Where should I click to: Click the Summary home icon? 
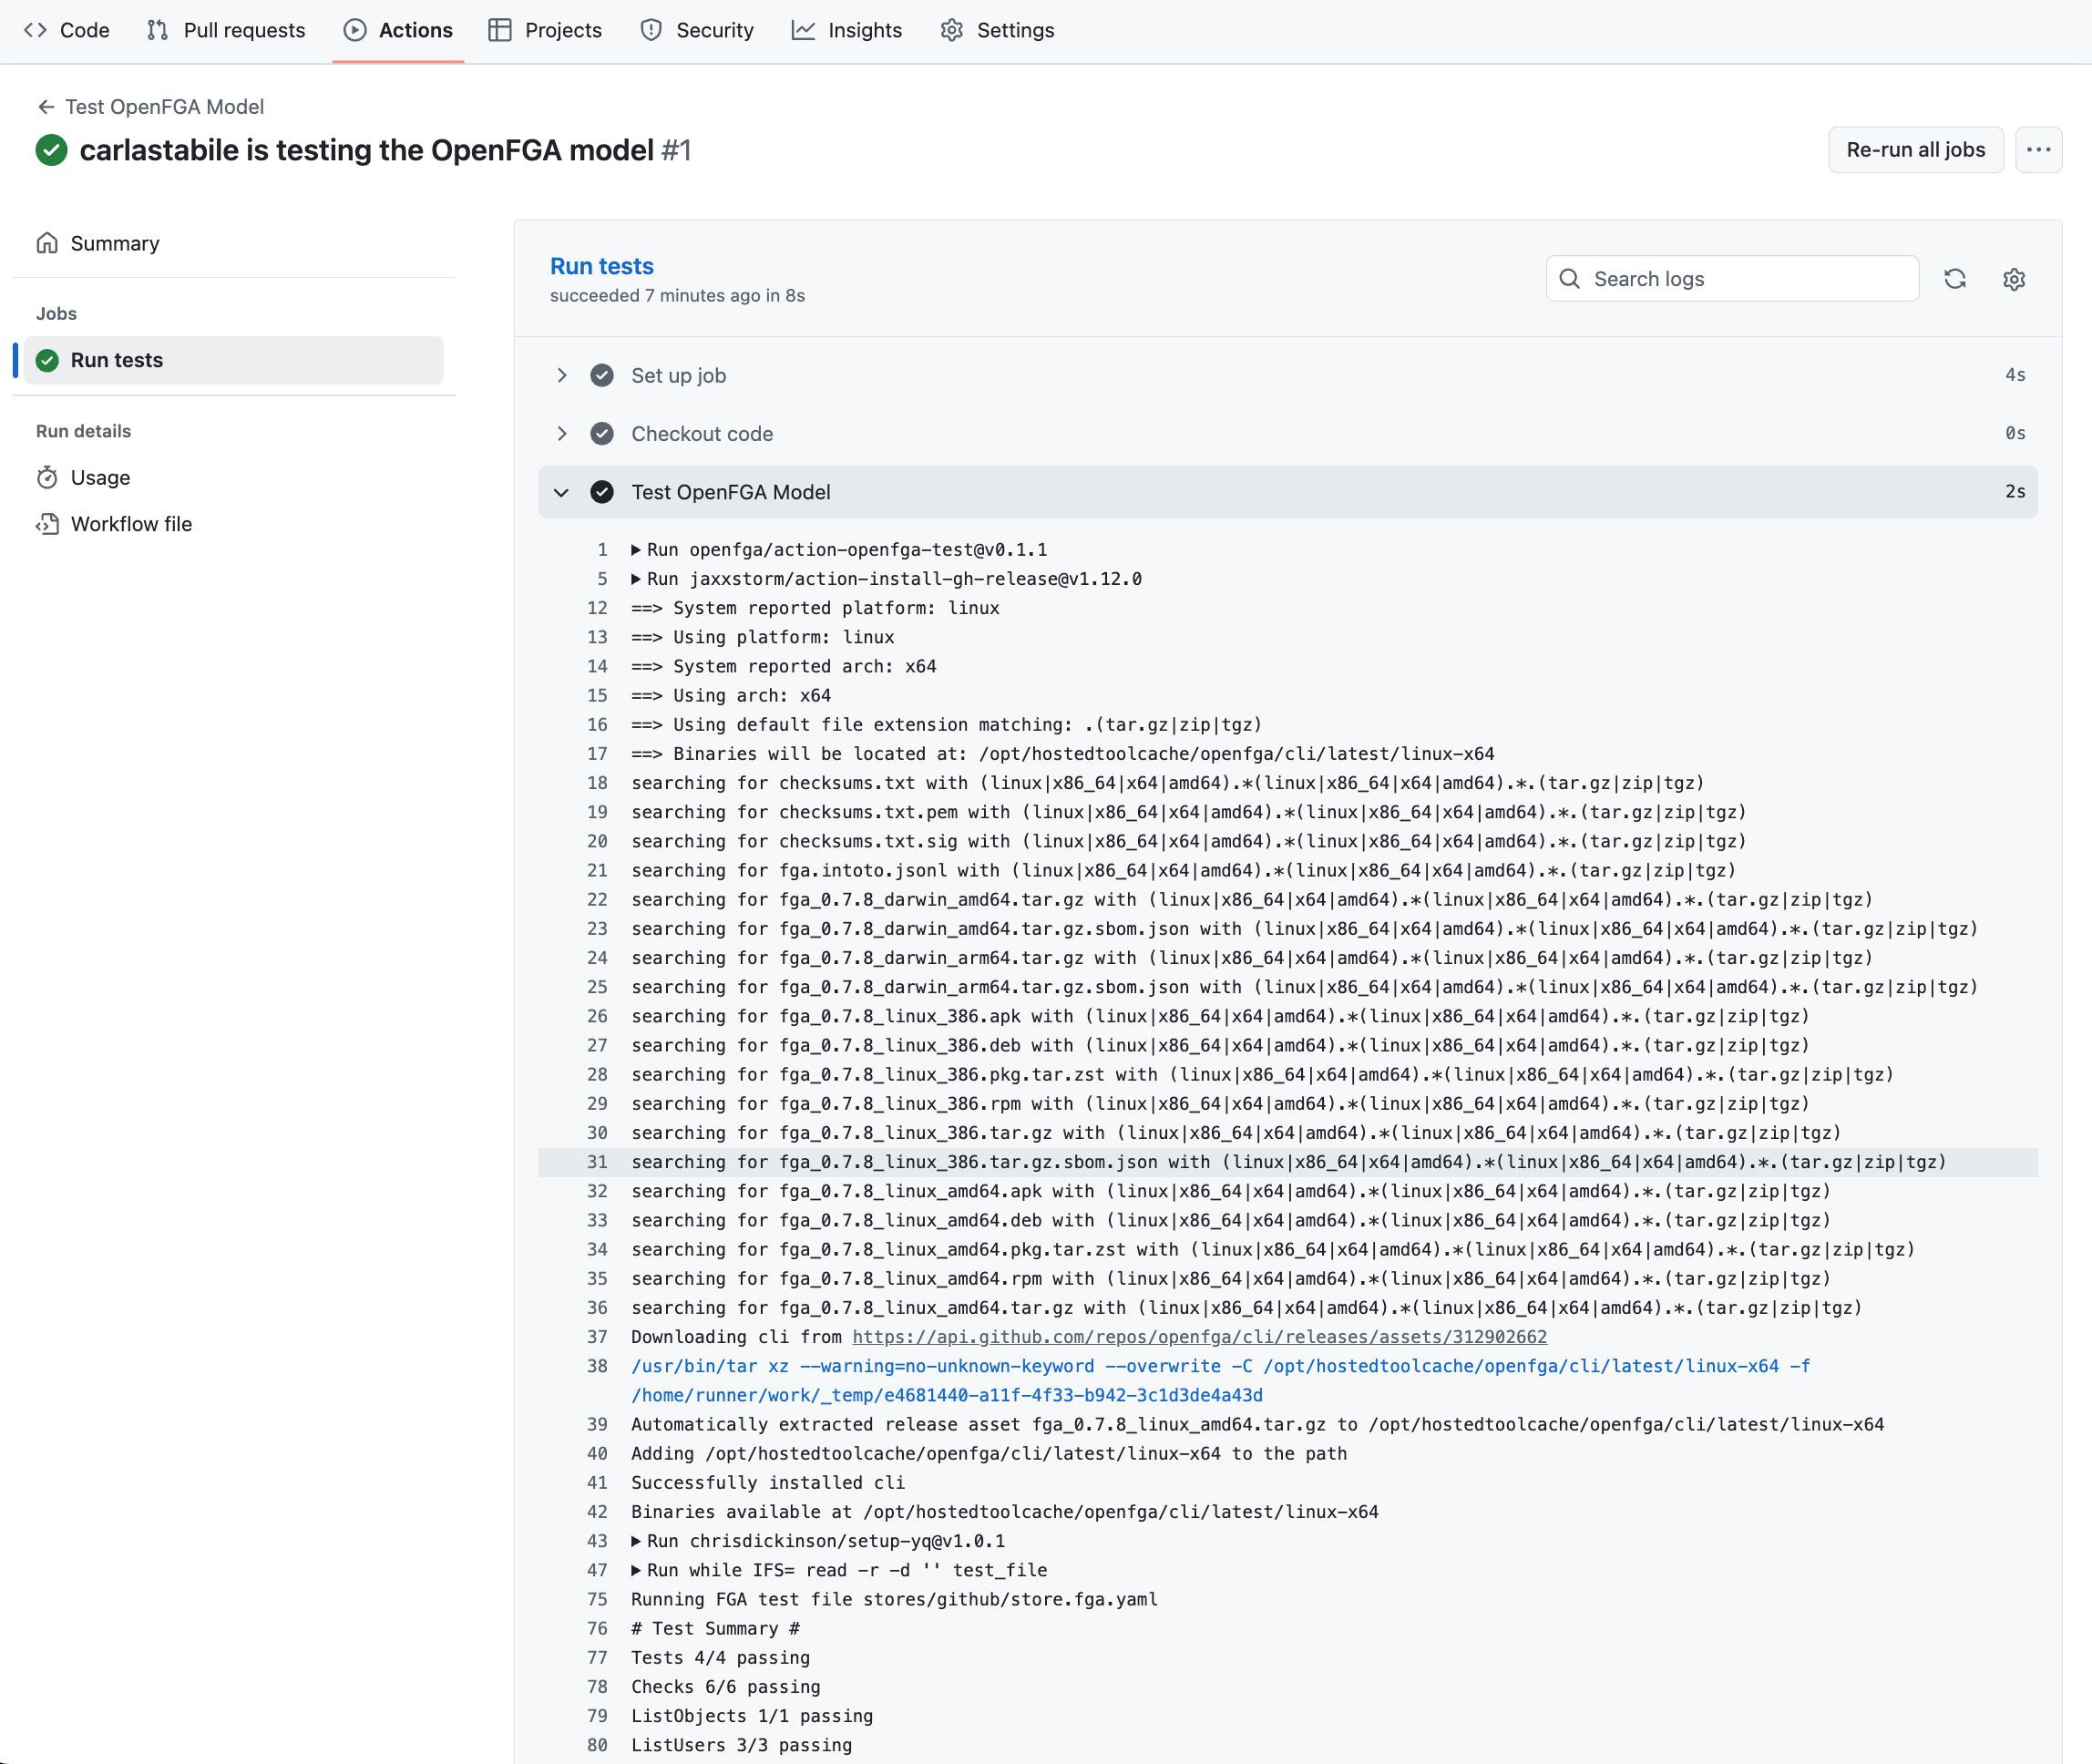point(47,242)
